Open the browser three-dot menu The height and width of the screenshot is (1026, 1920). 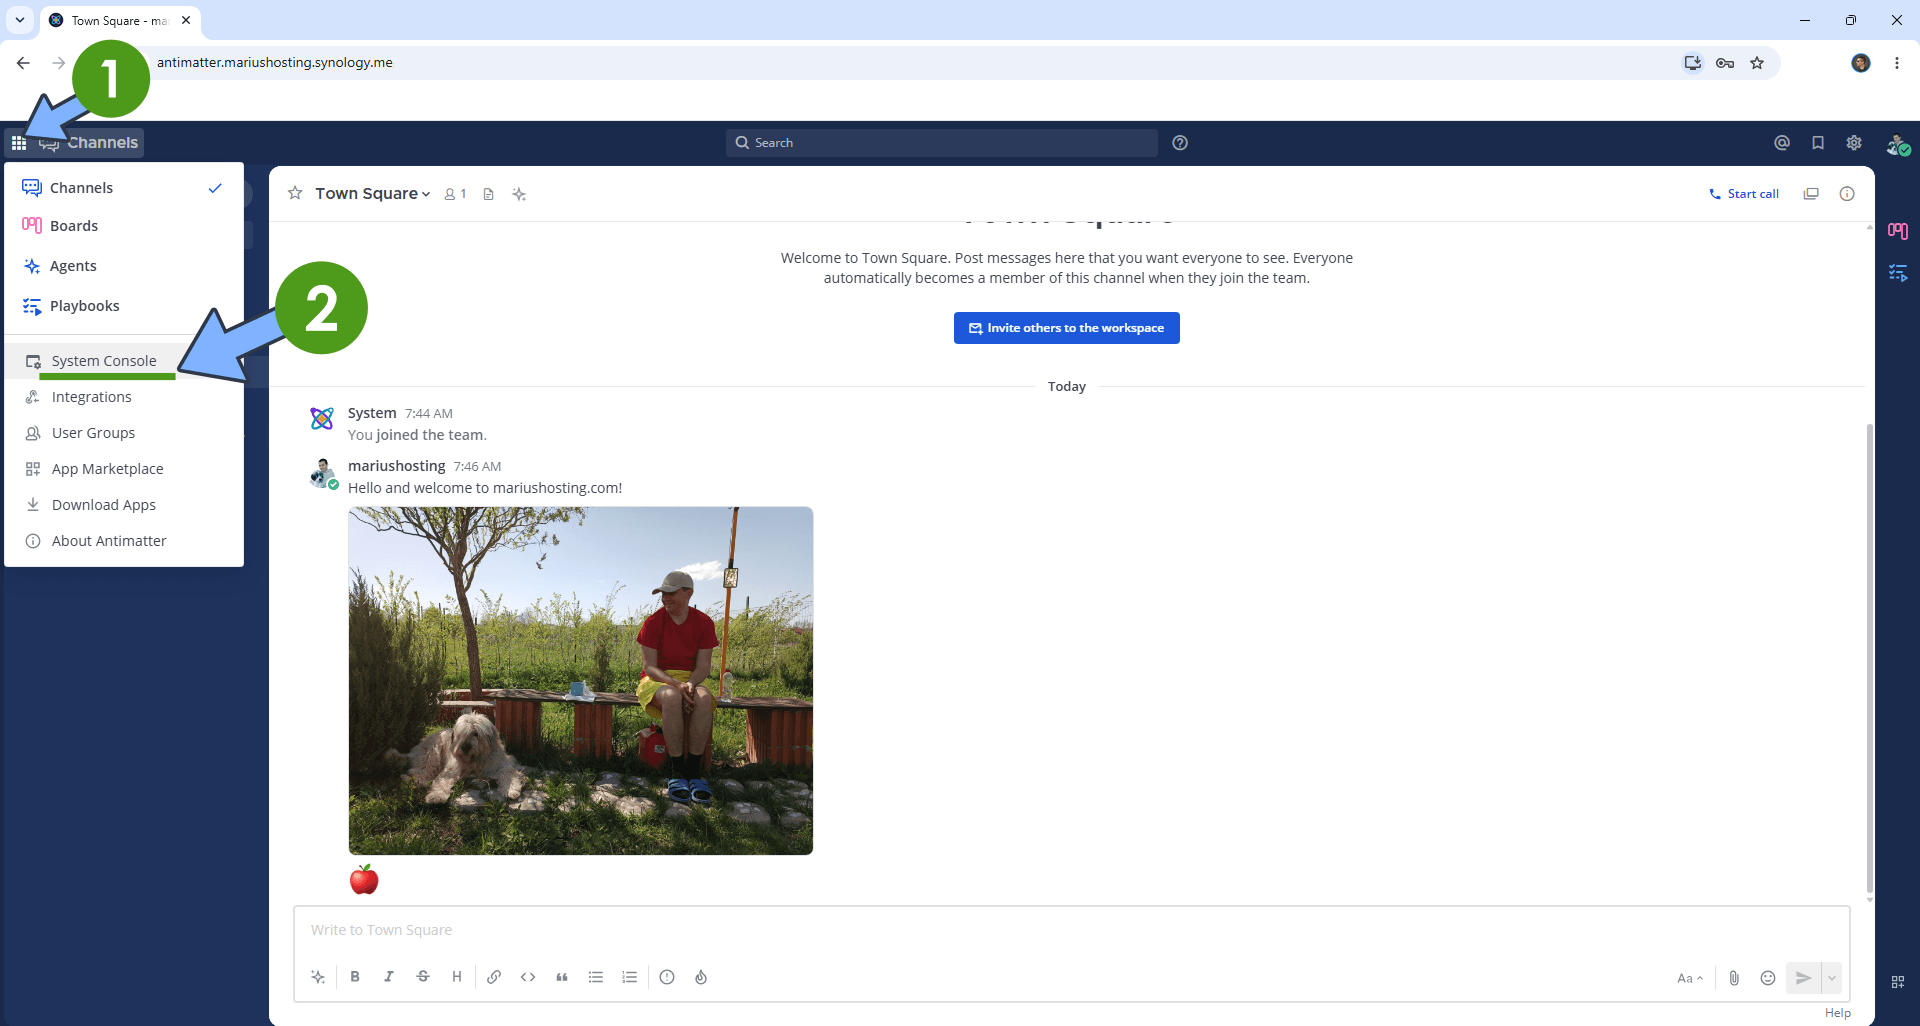1897,63
